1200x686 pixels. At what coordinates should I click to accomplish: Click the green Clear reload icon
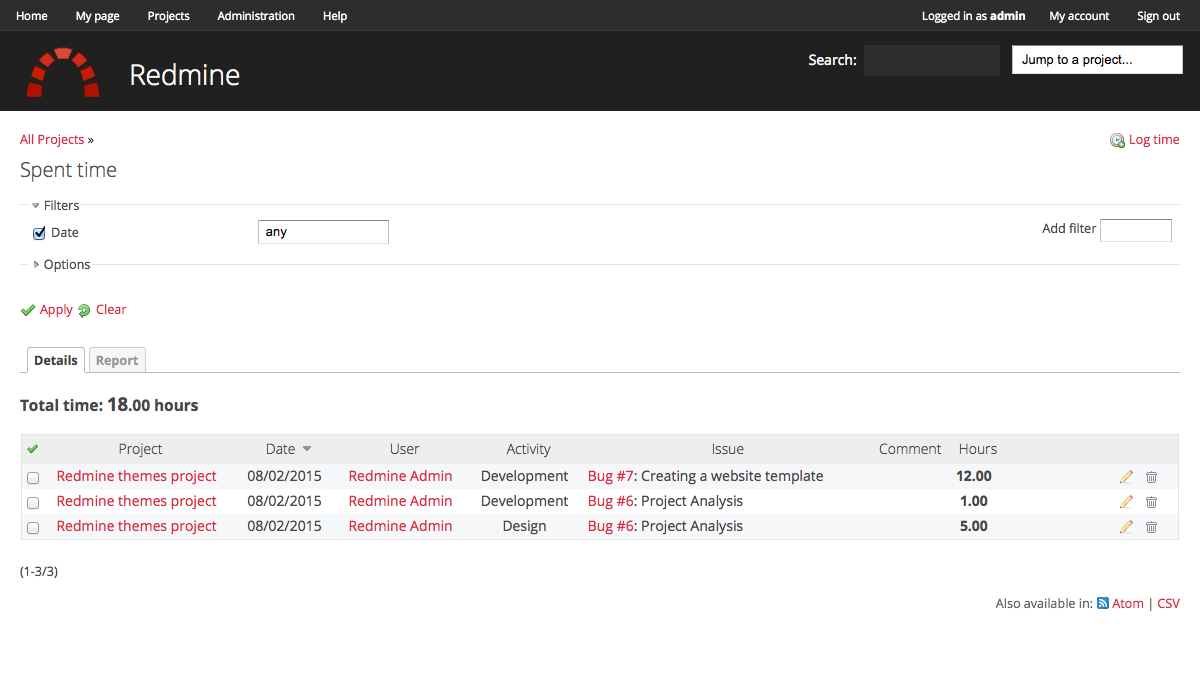tap(84, 310)
